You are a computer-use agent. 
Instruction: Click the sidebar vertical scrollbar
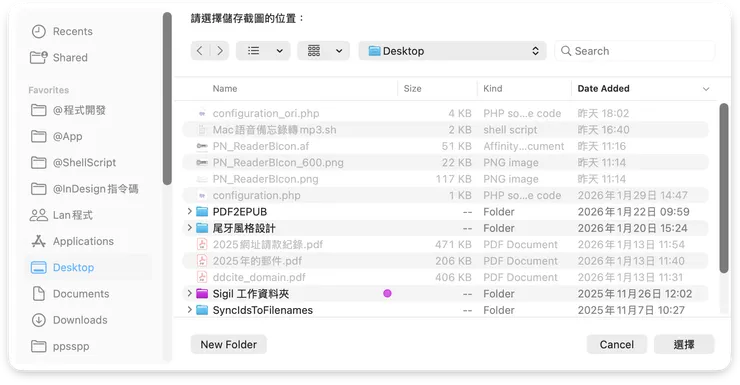(x=167, y=99)
